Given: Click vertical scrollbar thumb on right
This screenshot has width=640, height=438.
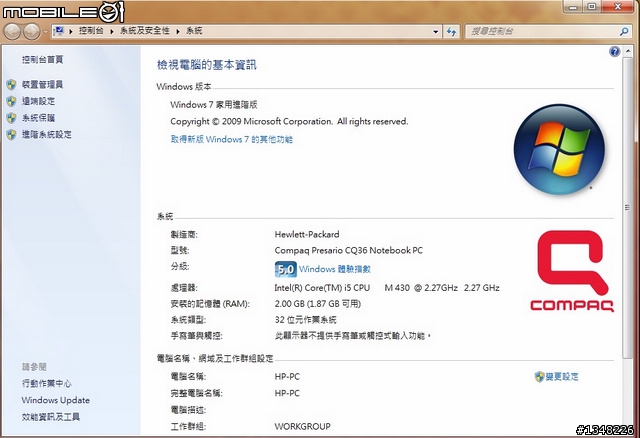Looking at the screenshot, I should click(x=627, y=208).
